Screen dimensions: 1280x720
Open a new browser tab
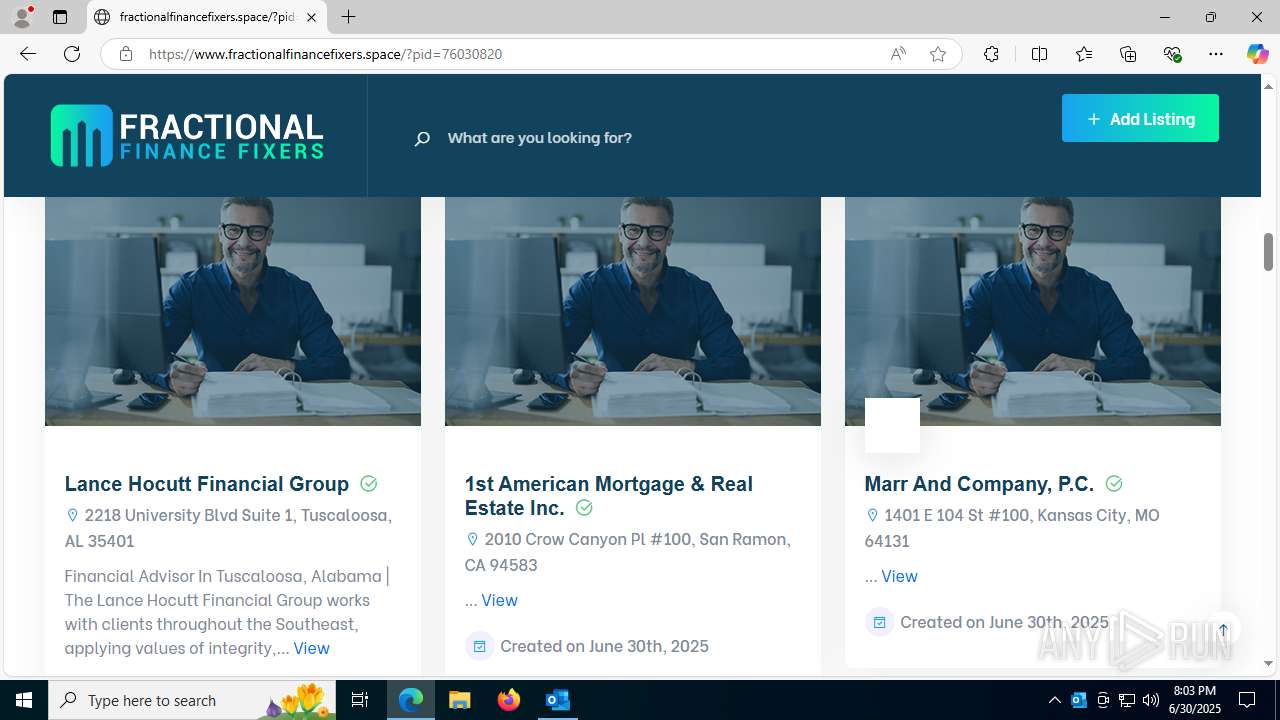(348, 17)
